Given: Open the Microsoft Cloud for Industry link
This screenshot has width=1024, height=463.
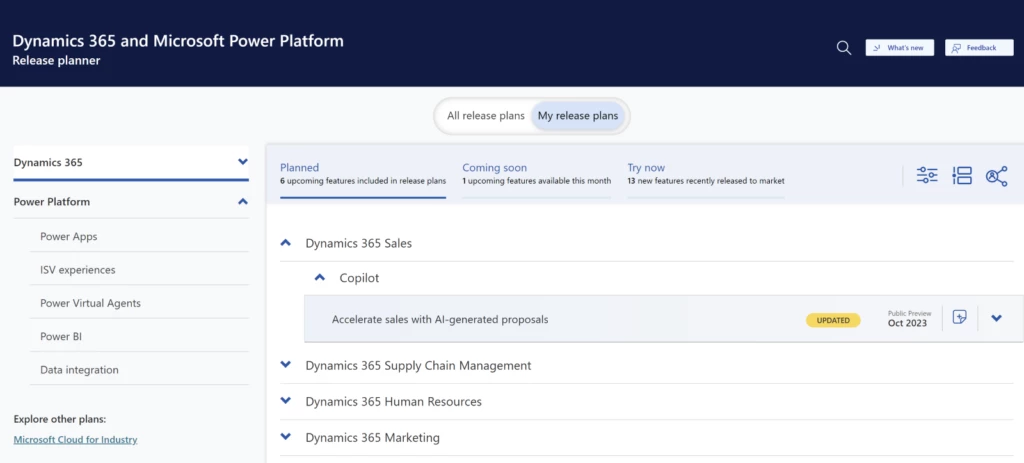Looking at the screenshot, I should [75, 439].
